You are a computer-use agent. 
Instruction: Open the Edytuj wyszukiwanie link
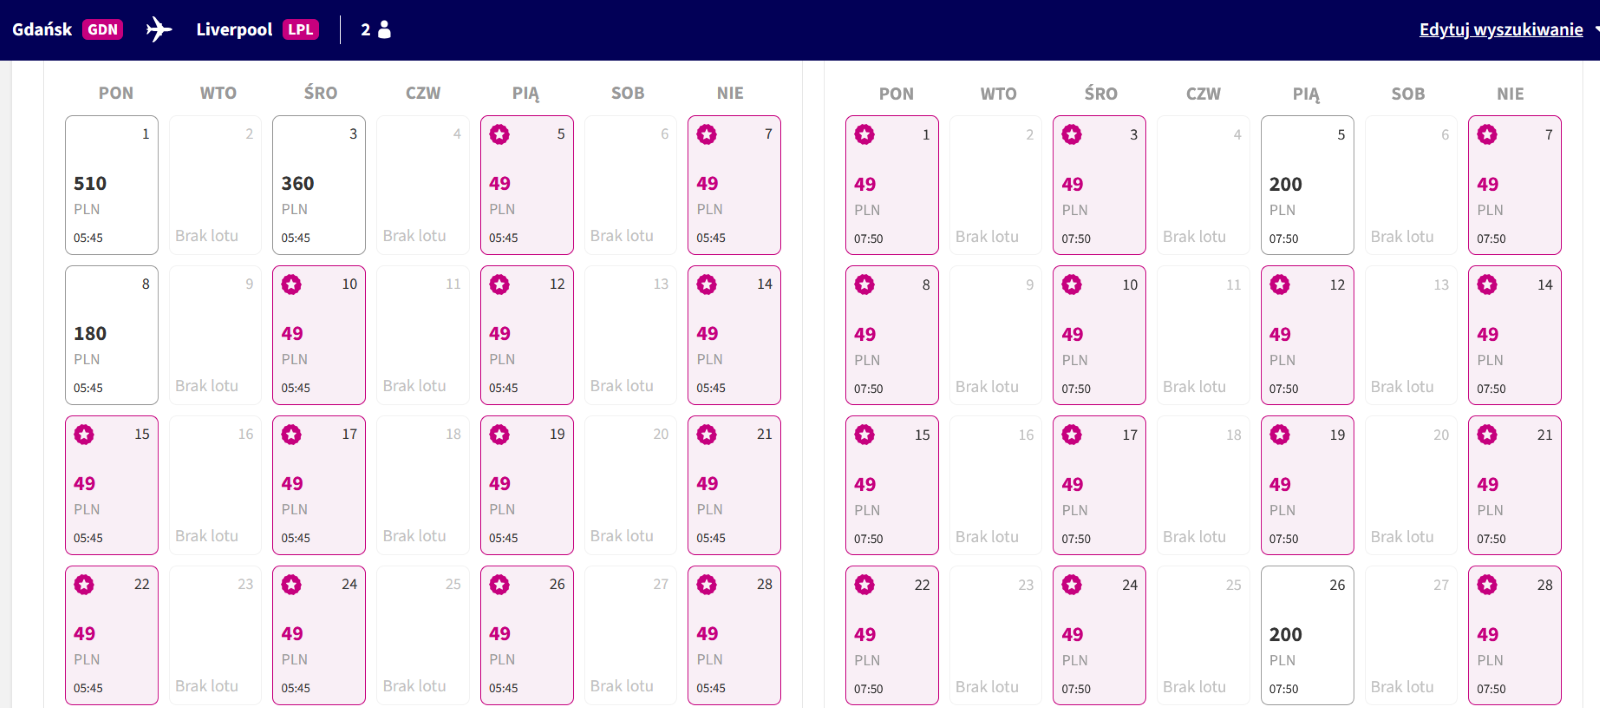pos(1501,29)
